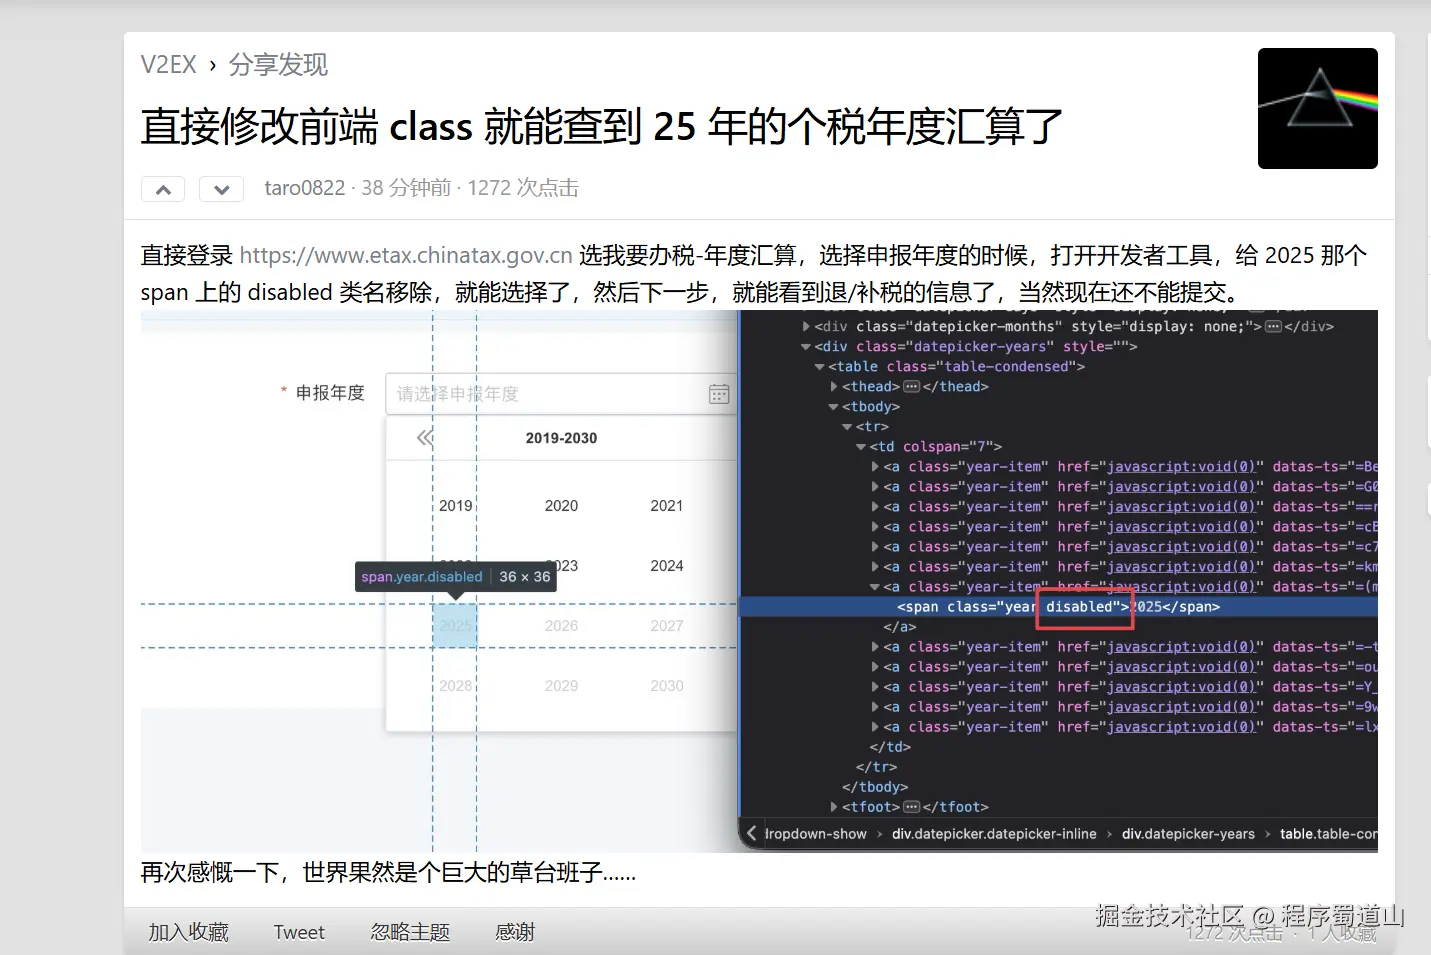Click the upvote arrow above the post
The height and width of the screenshot is (955, 1431).
coord(162,188)
